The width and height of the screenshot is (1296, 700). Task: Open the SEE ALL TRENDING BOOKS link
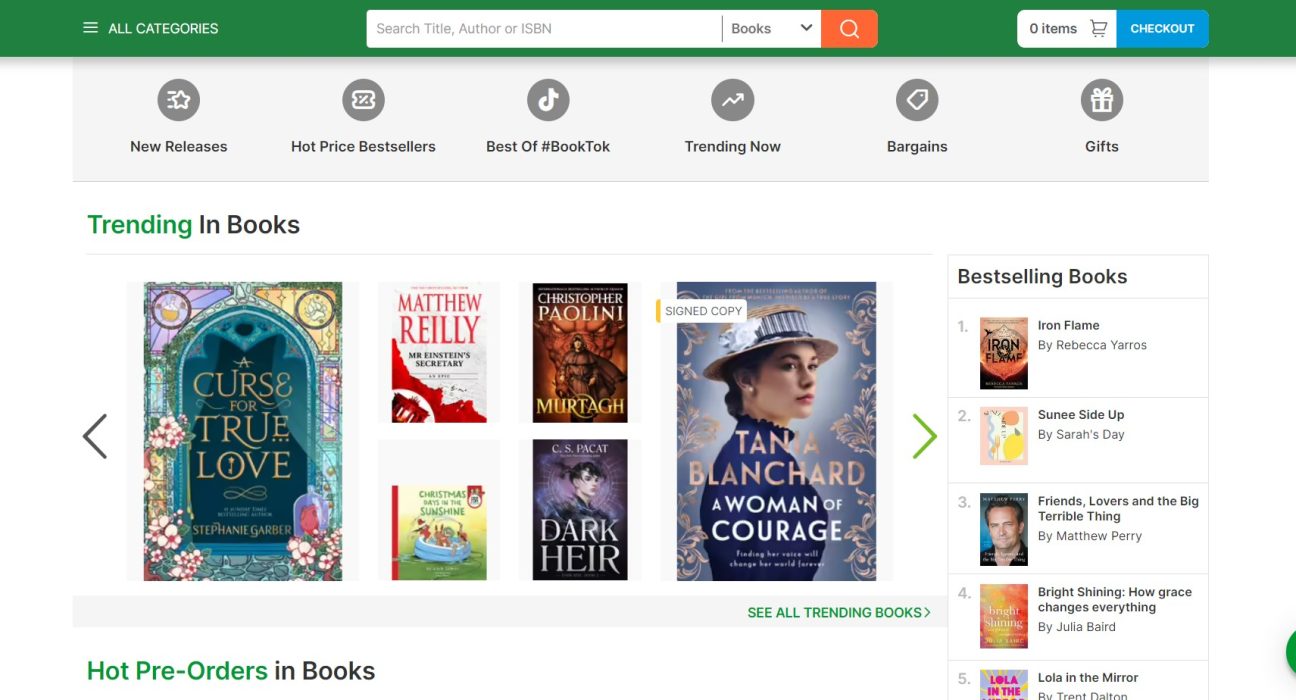tap(838, 612)
